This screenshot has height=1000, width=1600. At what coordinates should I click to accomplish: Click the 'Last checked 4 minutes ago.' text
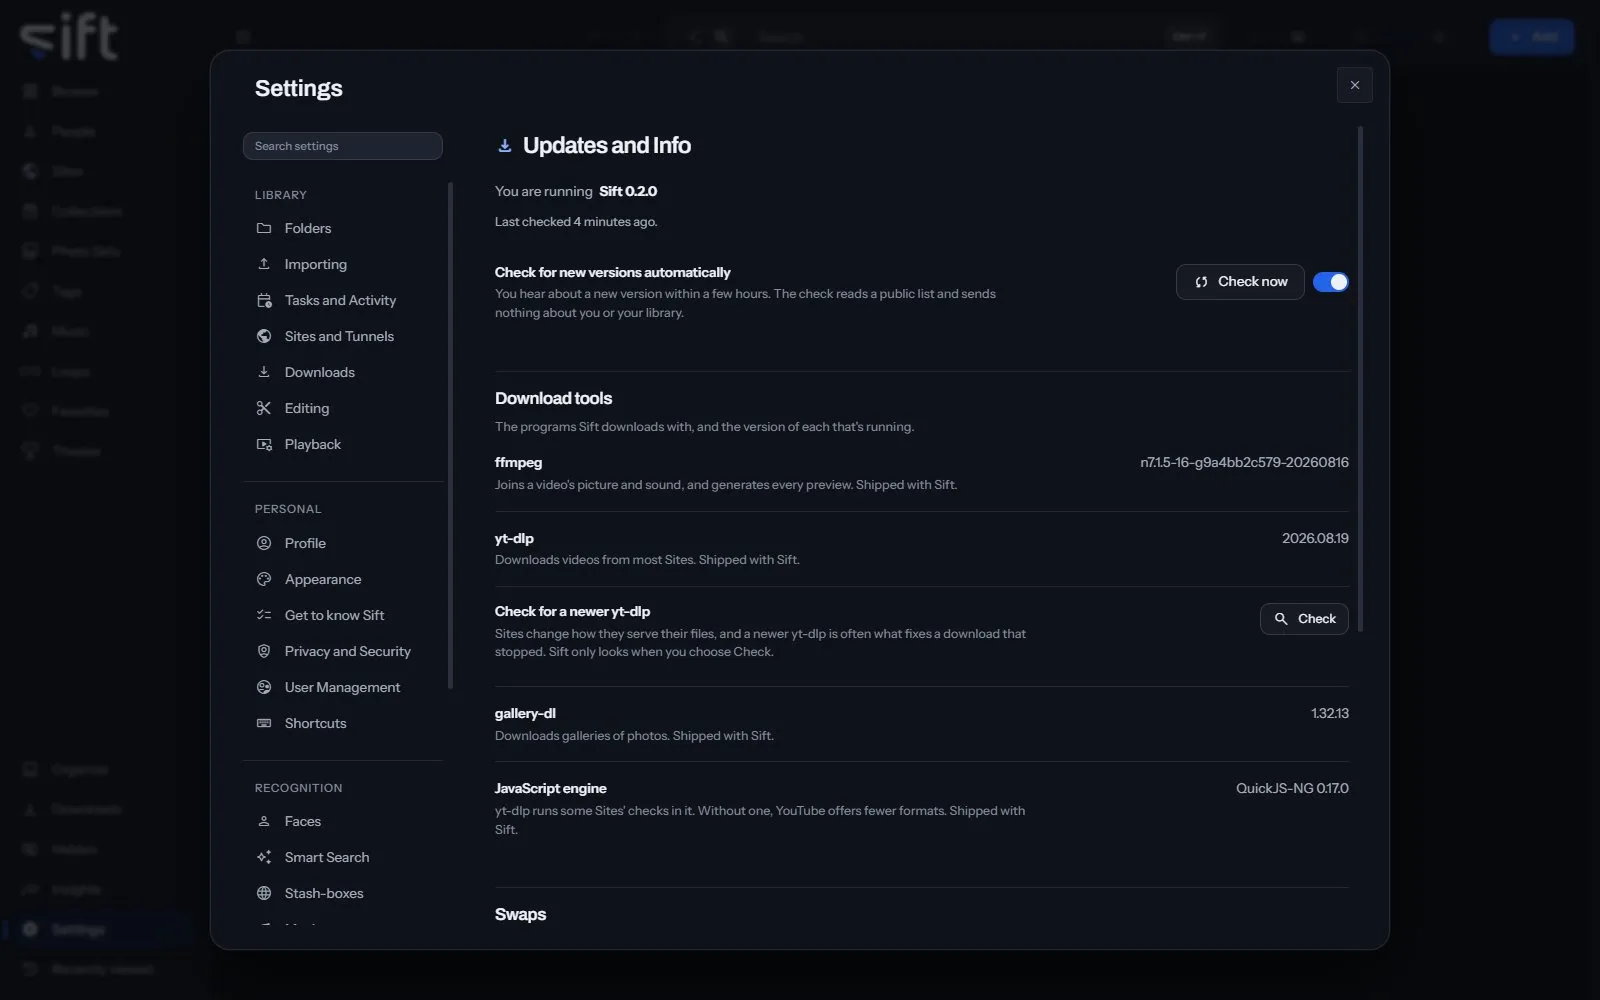click(576, 222)
